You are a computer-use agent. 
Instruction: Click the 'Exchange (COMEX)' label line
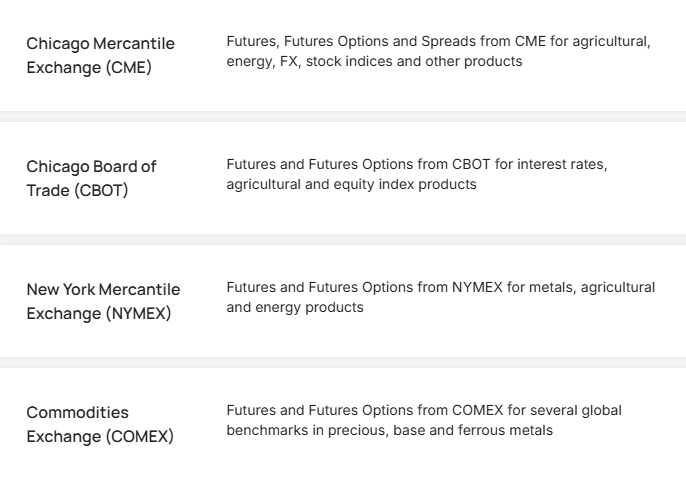tap(99, 437)
